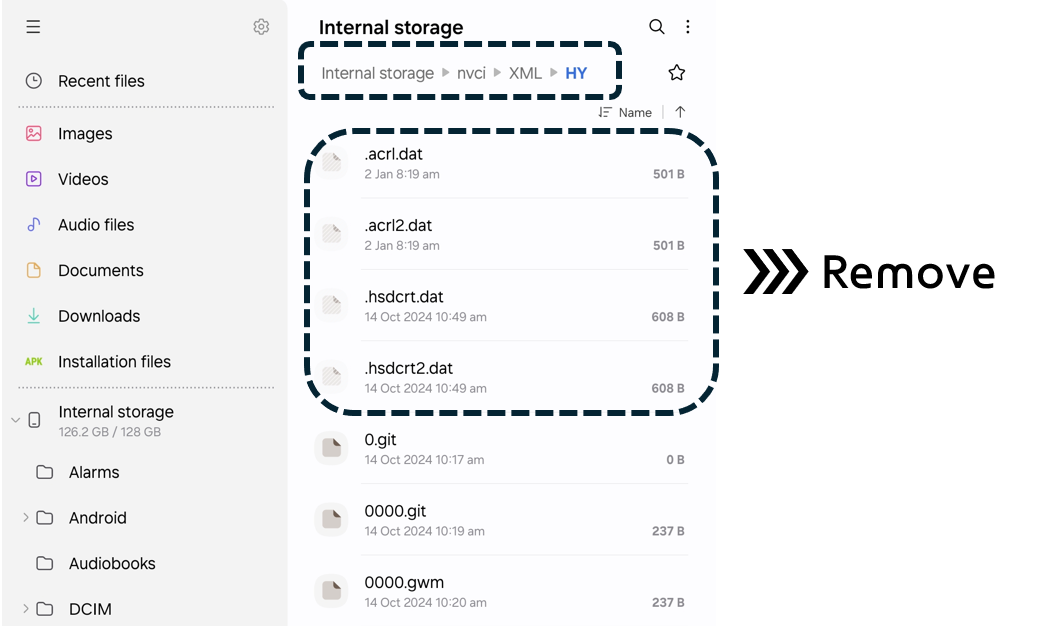
Task: Click the Videos category icon
Action: (34, 179)
